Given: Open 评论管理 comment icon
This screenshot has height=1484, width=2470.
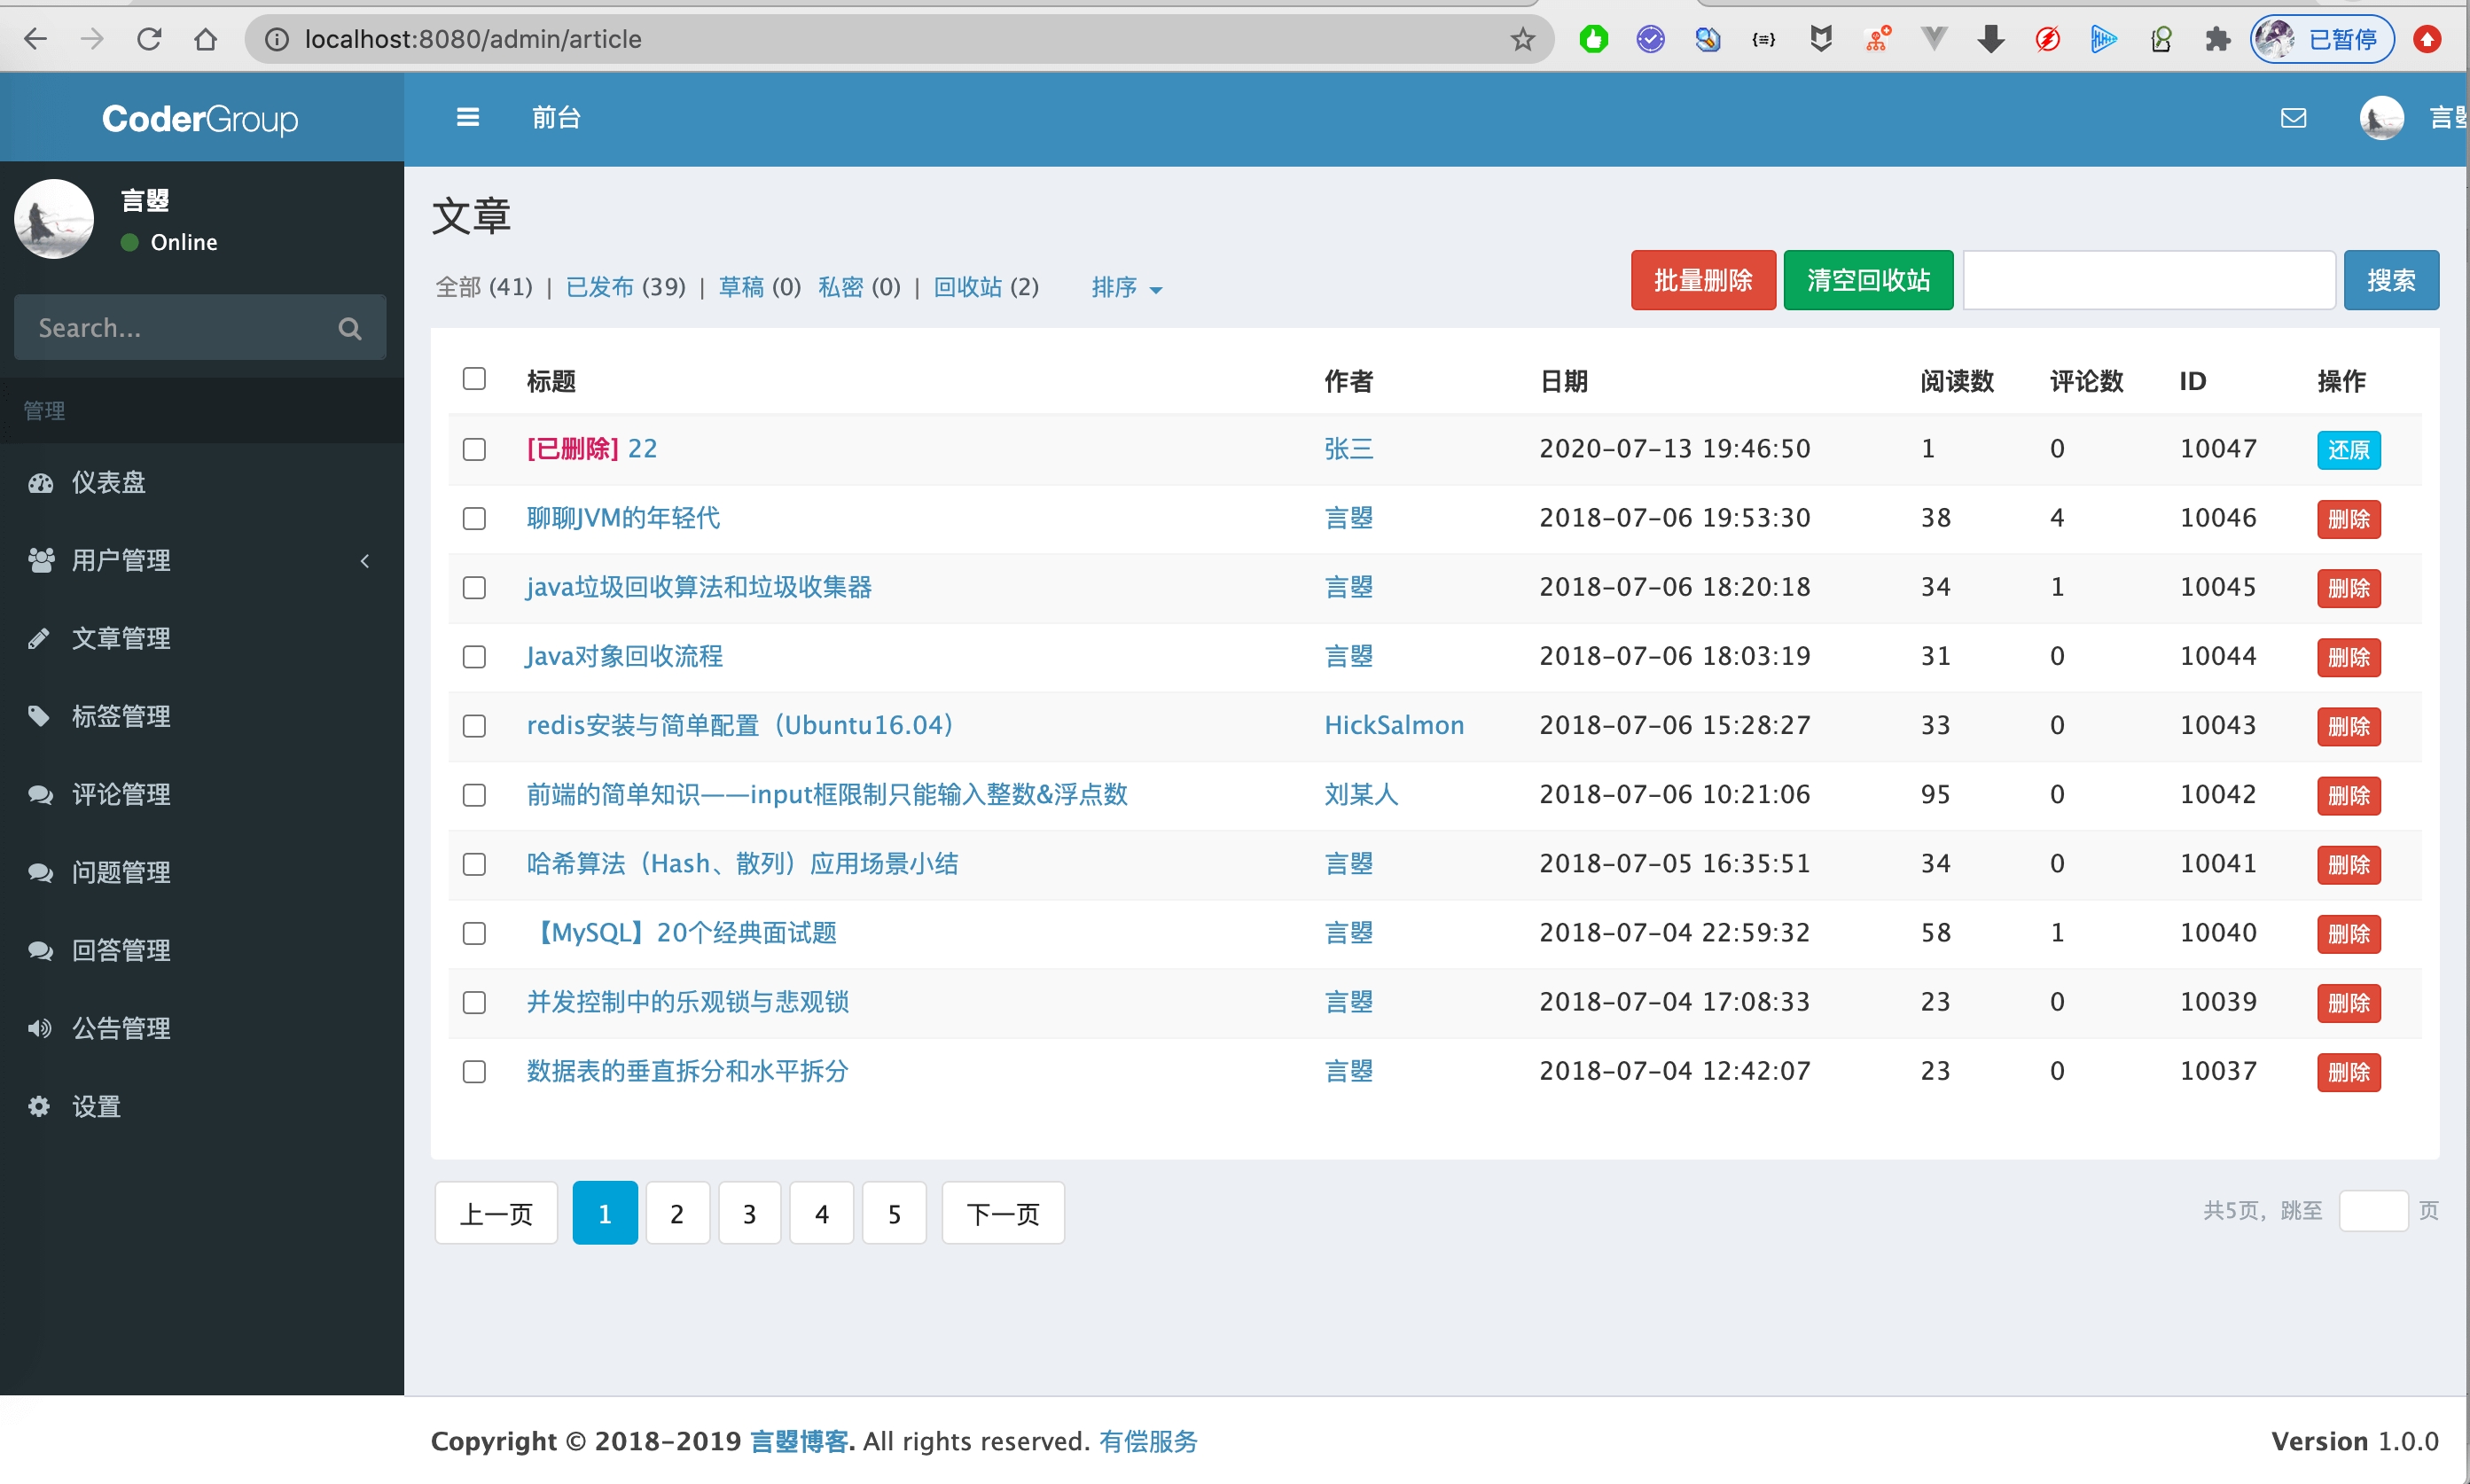Looking at the screenshot, I should [40, 794].
